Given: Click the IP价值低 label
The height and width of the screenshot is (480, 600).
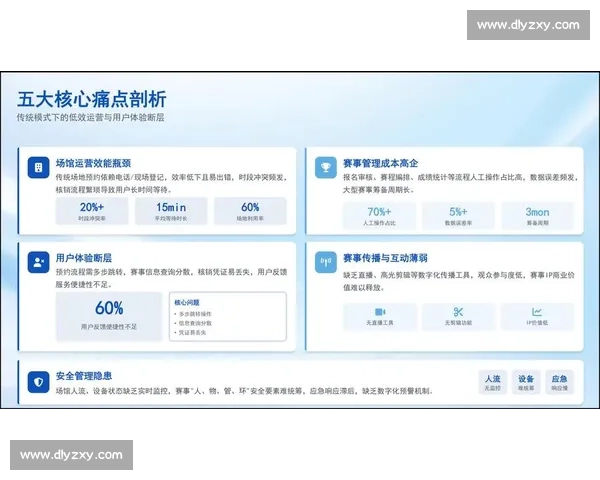Looking at the screenshot, I should pyautogui.click(x=537, y=323).
